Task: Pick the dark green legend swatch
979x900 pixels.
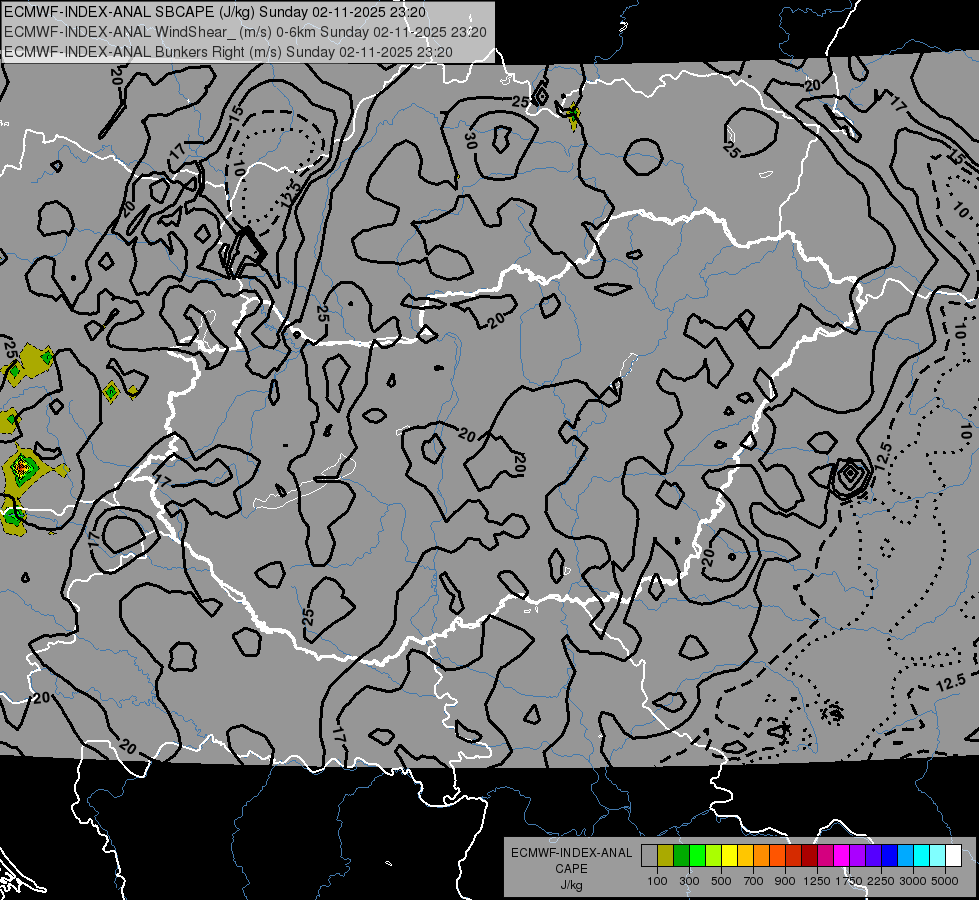Action: (x=681, y=856)
